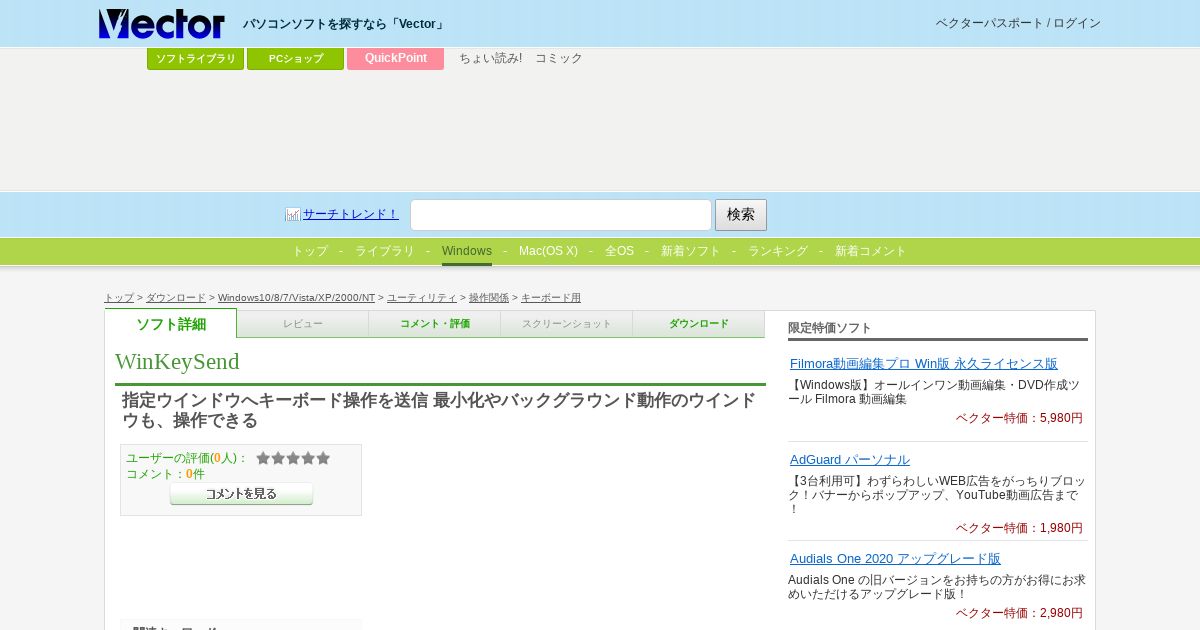Click 限定特価ソフト heading
1200x630 pixels.
(x=830, y=328)
